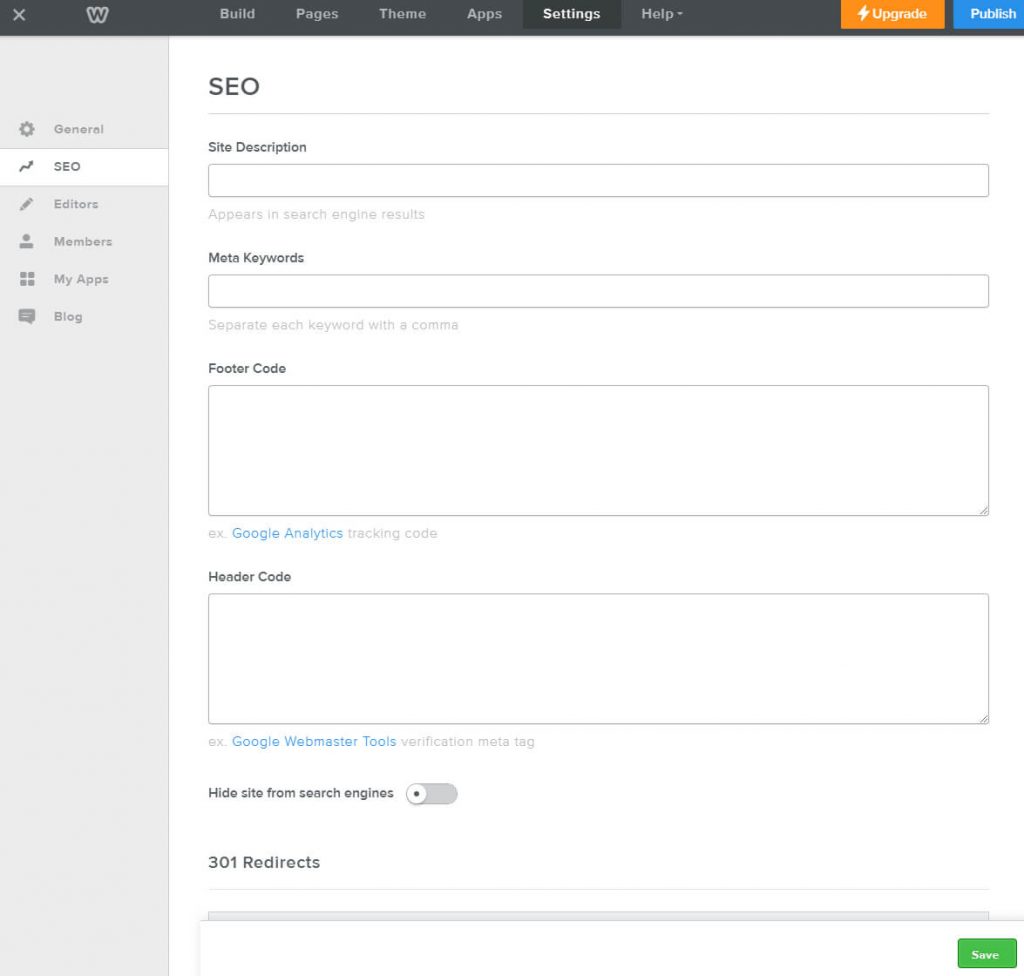Image resolution: width=1024 pixels, height=976 pixels.
Task: Open Editors via the pencil icon
Action: (x=29, y=204)
